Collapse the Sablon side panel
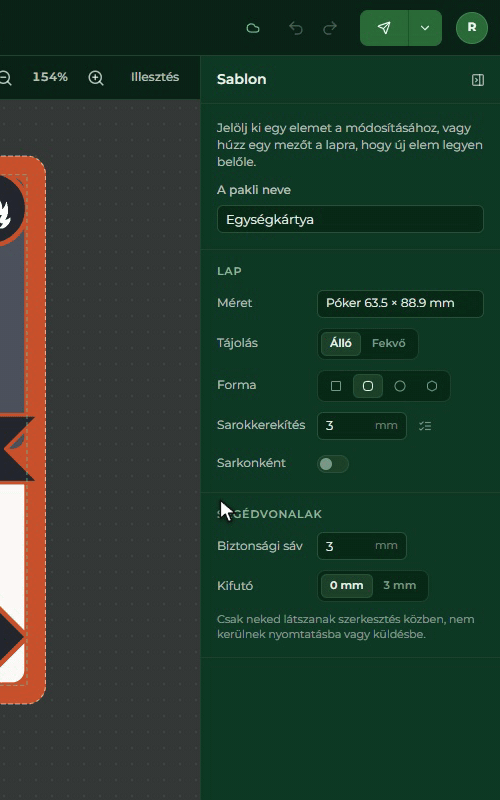This screenshot has width=500, height=800. click(478, 80)
